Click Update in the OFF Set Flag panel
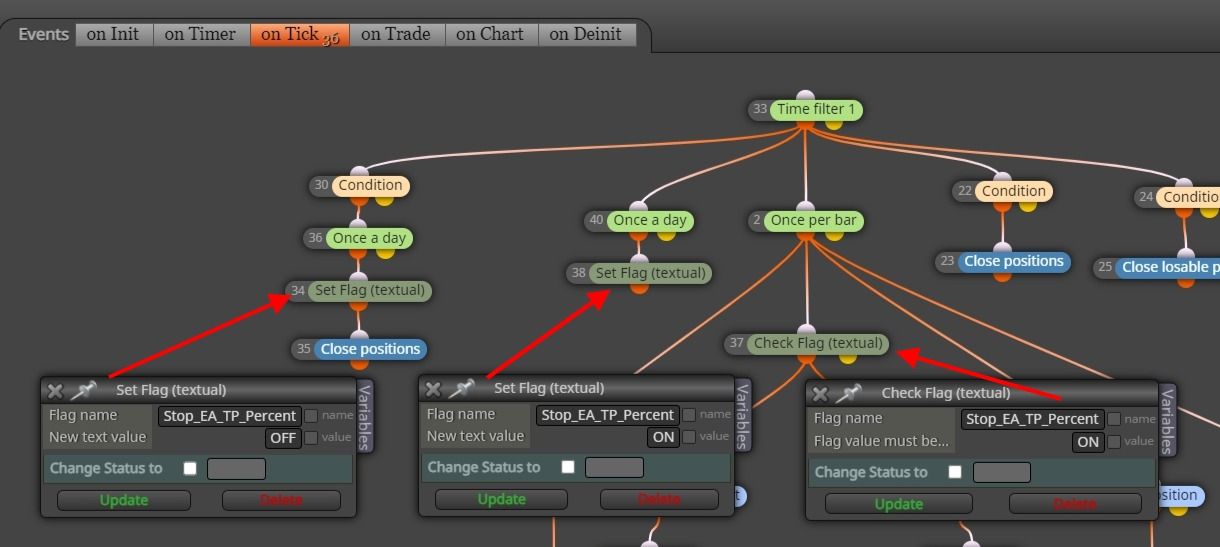This screenshot has width=1220, height=547. click(124, 500)
